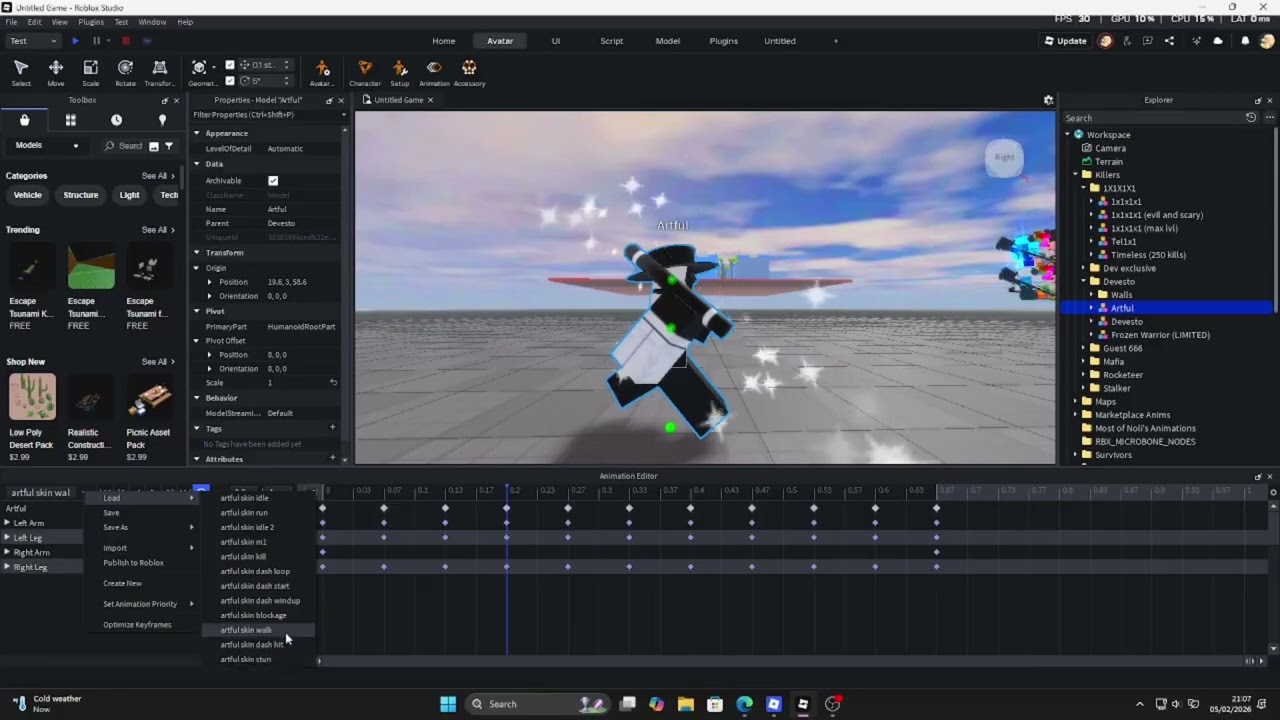This screenshot has width=1280, height=720.
Task: Click See All next to Trending
Action: (158, 230)
